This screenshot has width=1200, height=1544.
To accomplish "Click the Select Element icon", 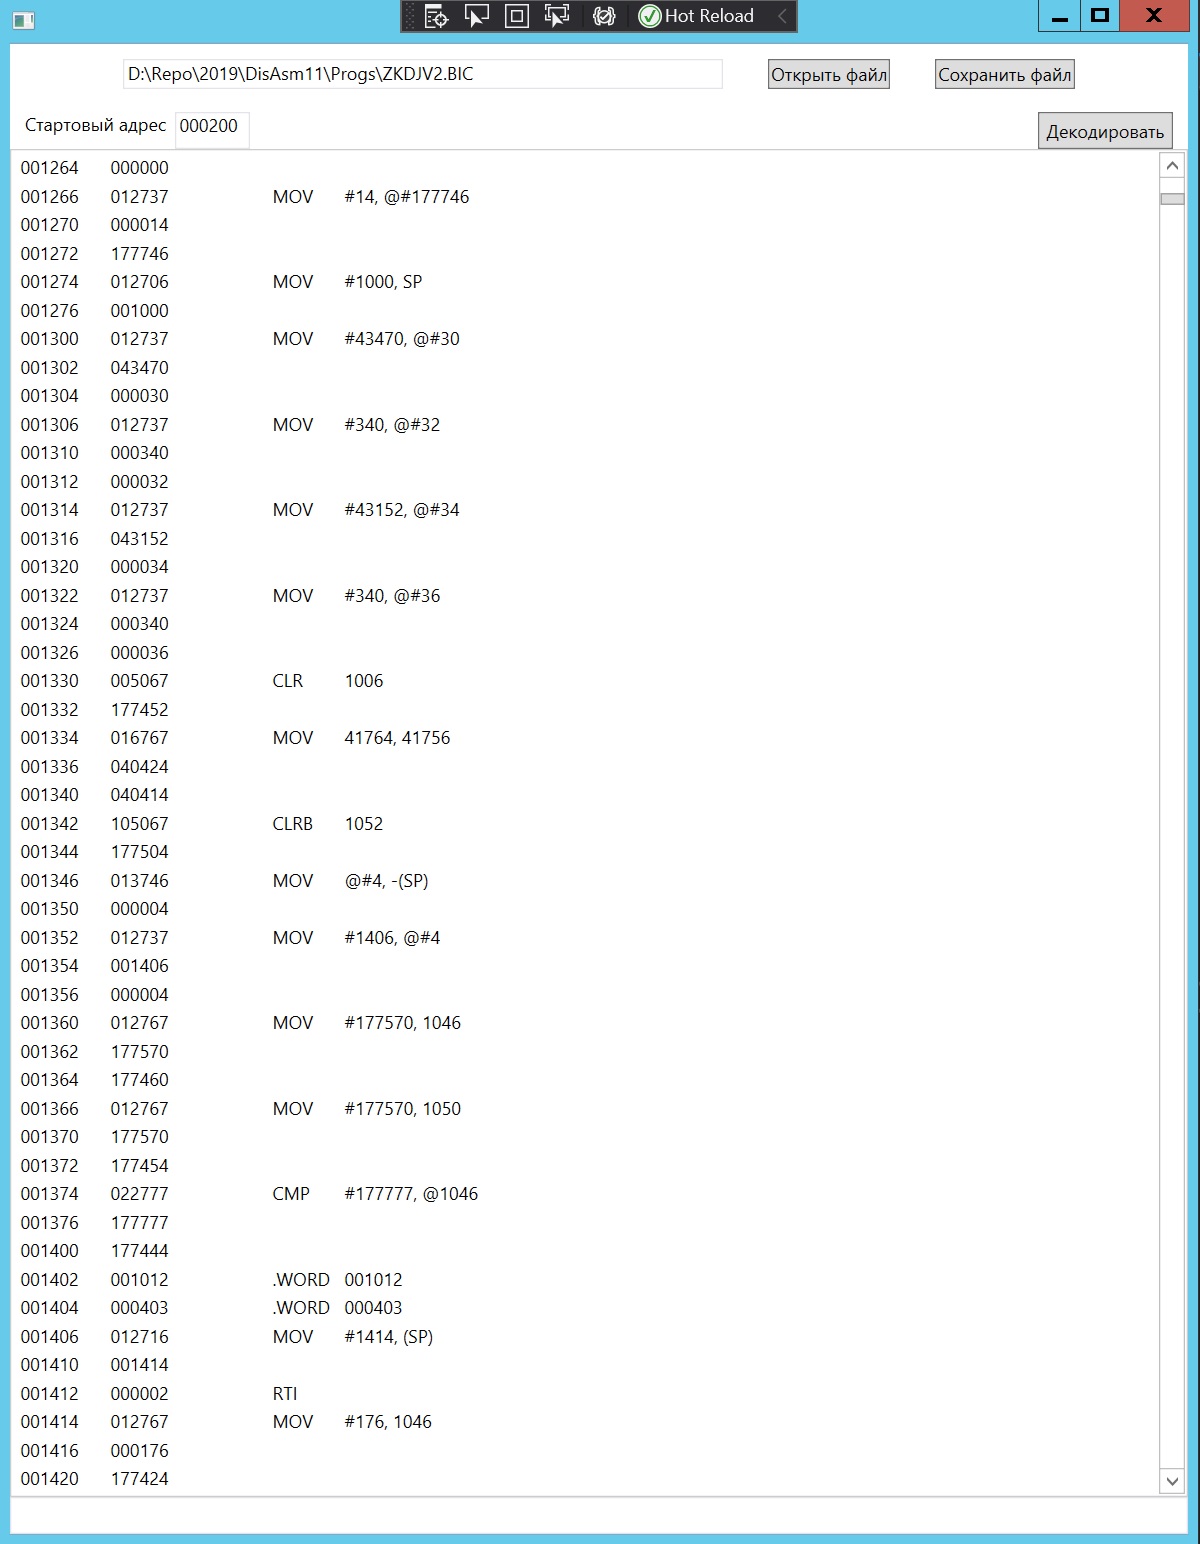I will (477, 16).
